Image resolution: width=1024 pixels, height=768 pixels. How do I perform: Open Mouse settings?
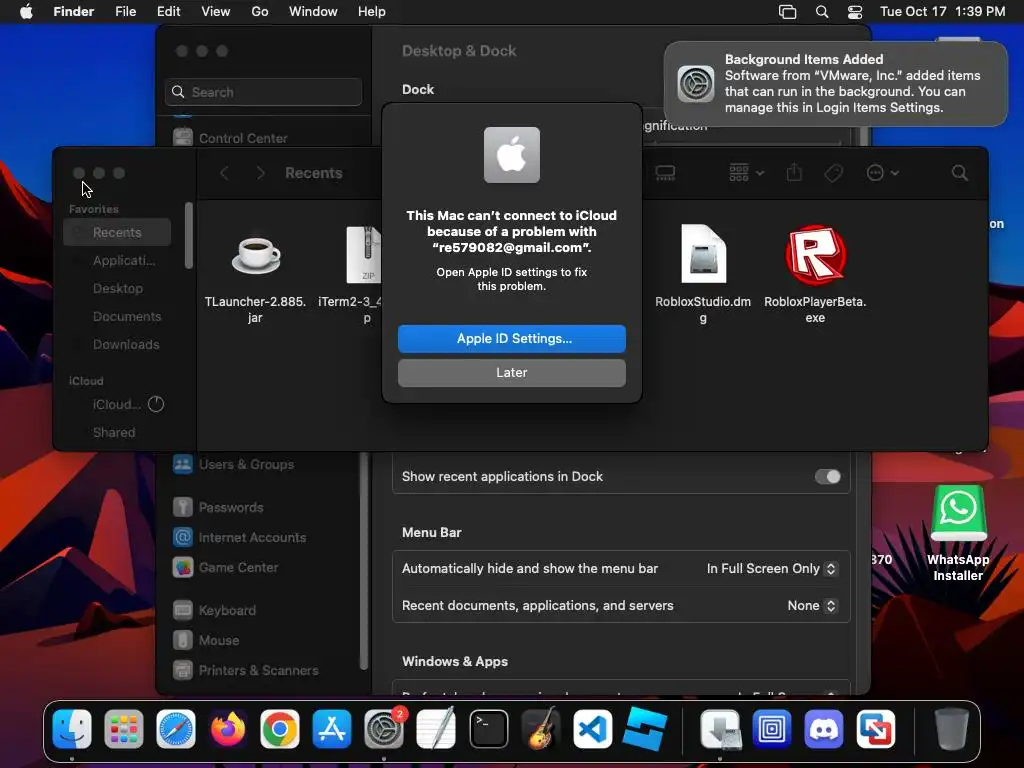click(x=206, y=641)
